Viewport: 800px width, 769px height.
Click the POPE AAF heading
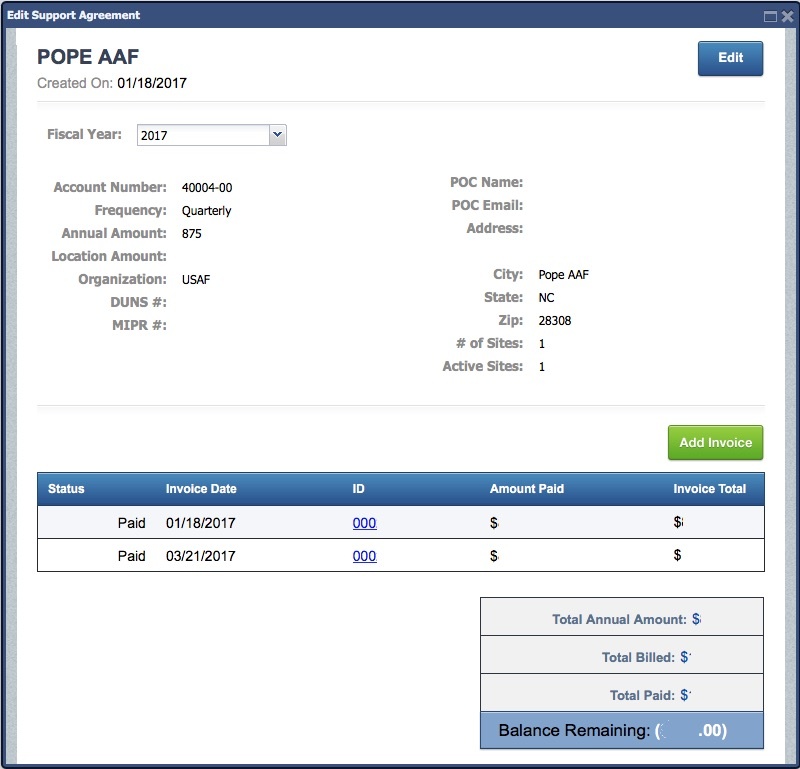coord(88,57)
